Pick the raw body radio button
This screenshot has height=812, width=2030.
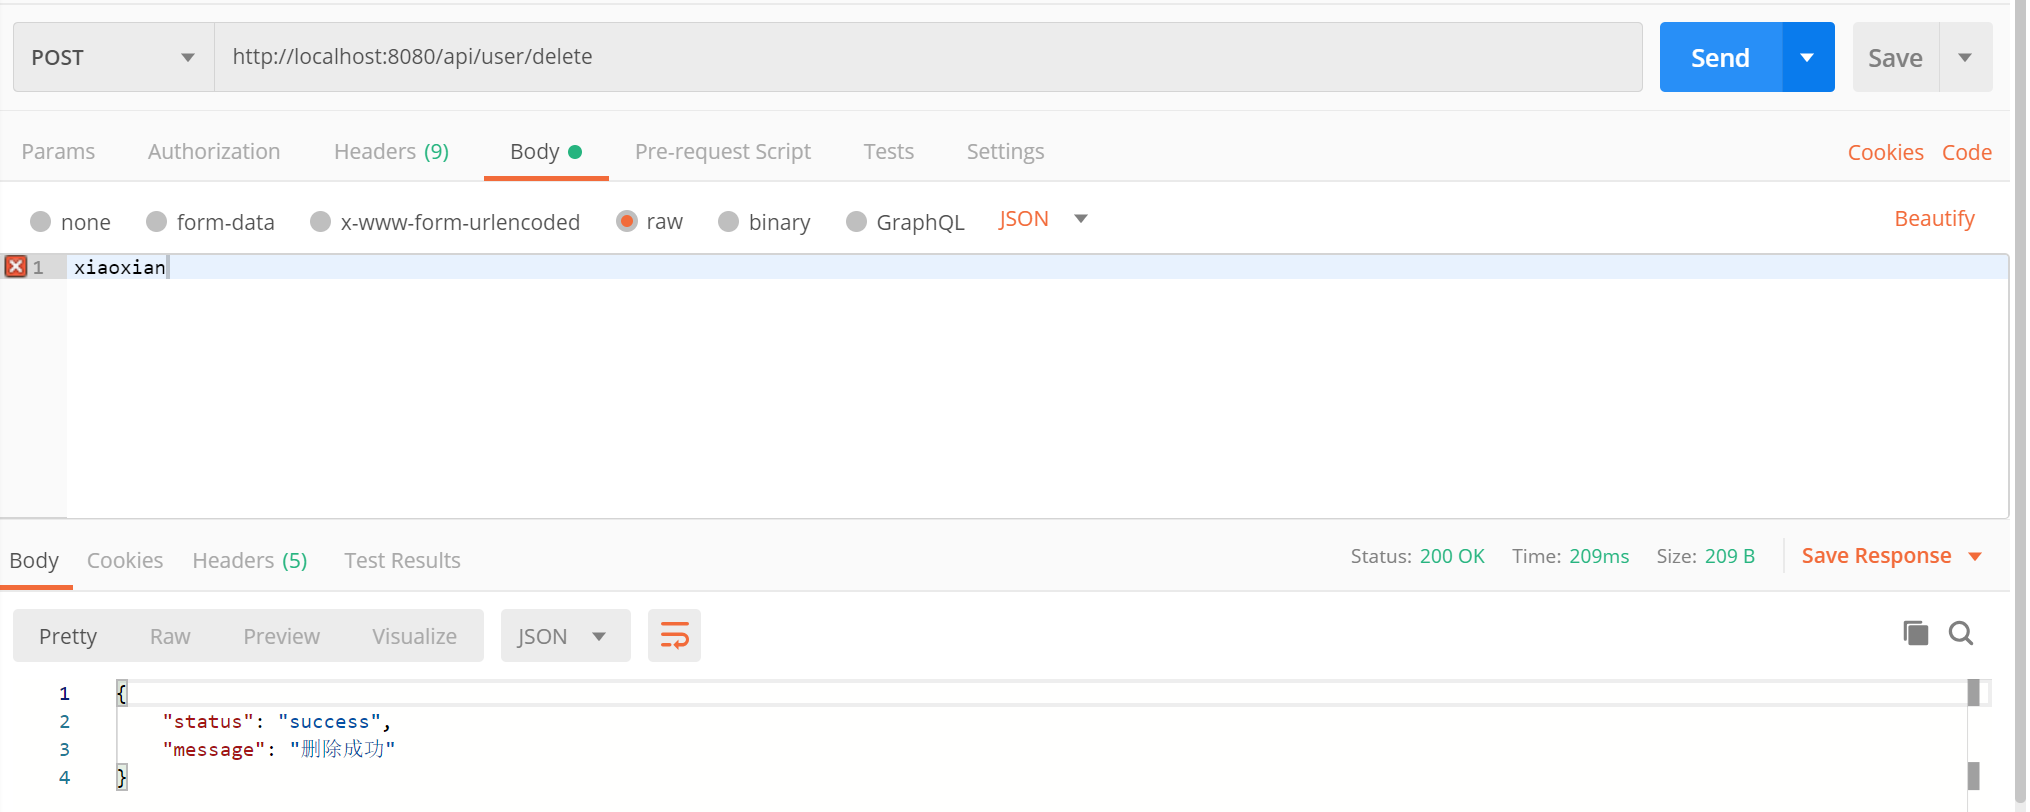click(627, 221)
